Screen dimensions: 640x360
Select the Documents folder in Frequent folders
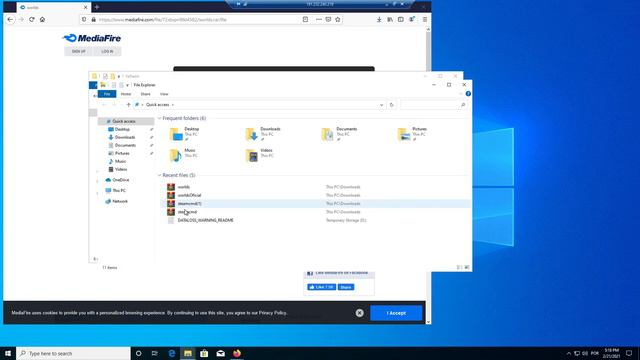[x=339, y=134]
